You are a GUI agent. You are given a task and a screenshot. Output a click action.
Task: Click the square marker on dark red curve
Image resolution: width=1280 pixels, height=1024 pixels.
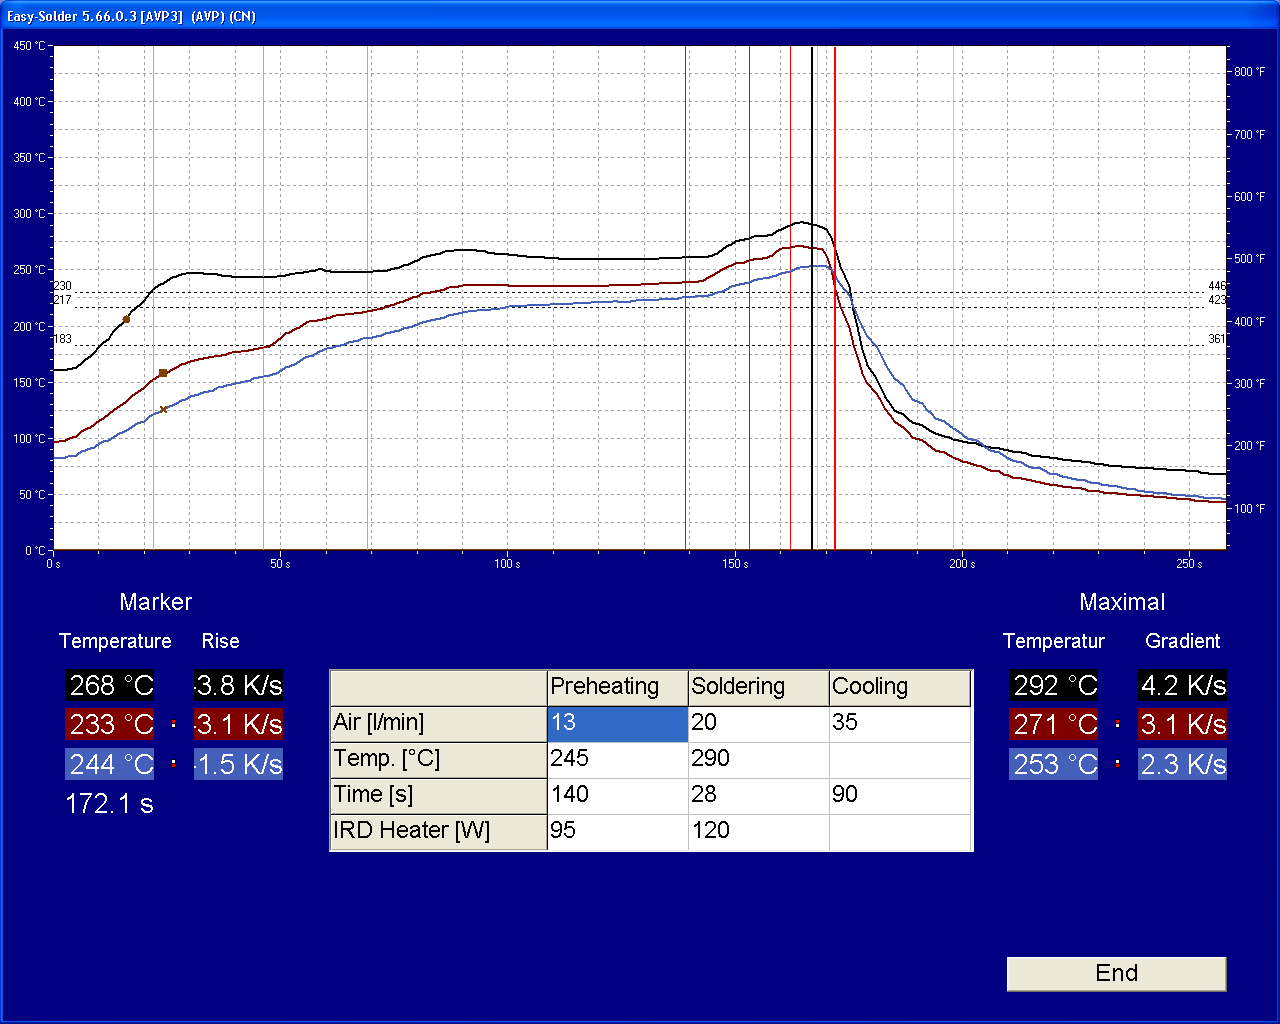(163, 373)
